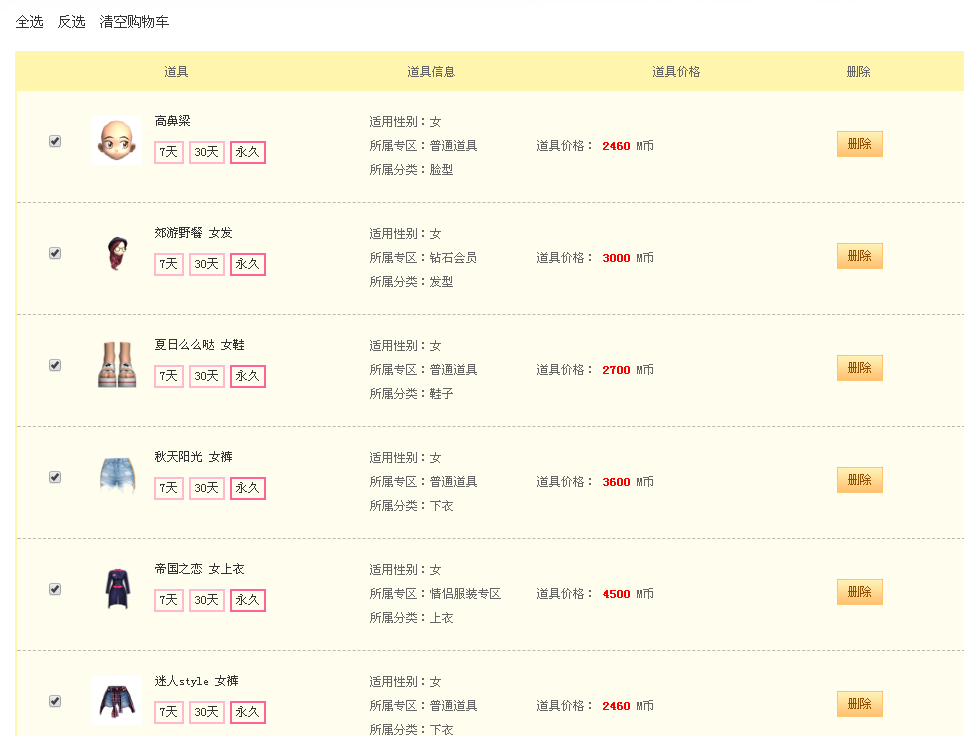Click the 秋天阳光 女裤 shorts image
Image resolution: width=964 pixels, height=736 pixels.
click(x=117, y=477)
